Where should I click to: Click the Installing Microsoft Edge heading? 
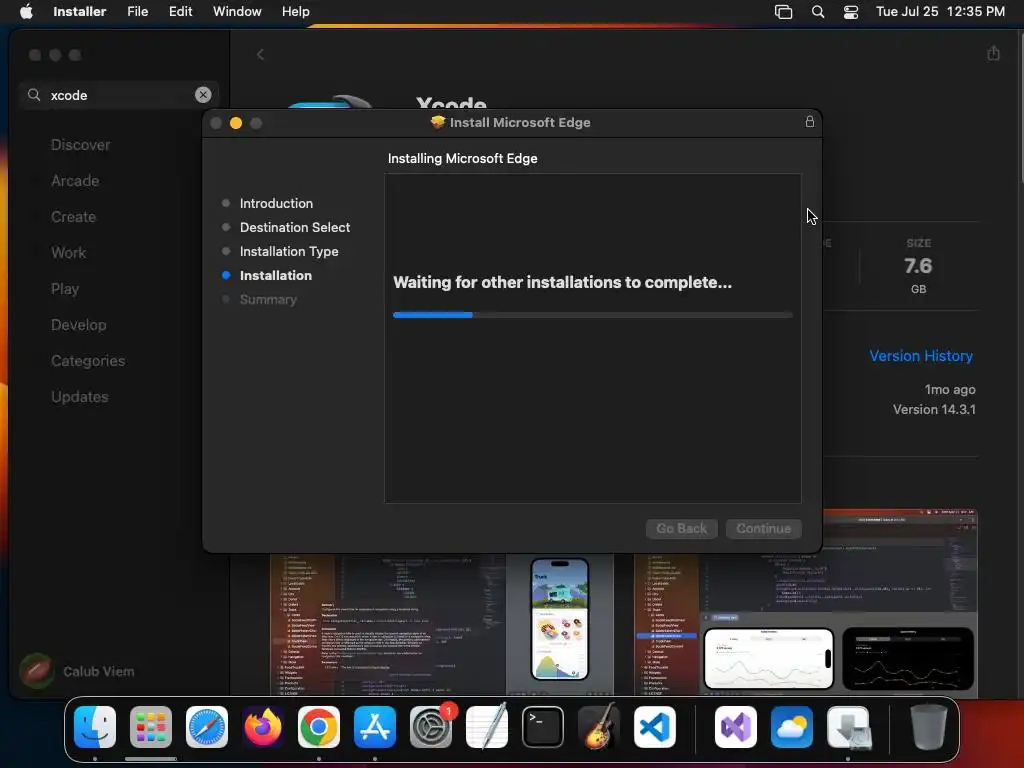[x=462, y=159]
